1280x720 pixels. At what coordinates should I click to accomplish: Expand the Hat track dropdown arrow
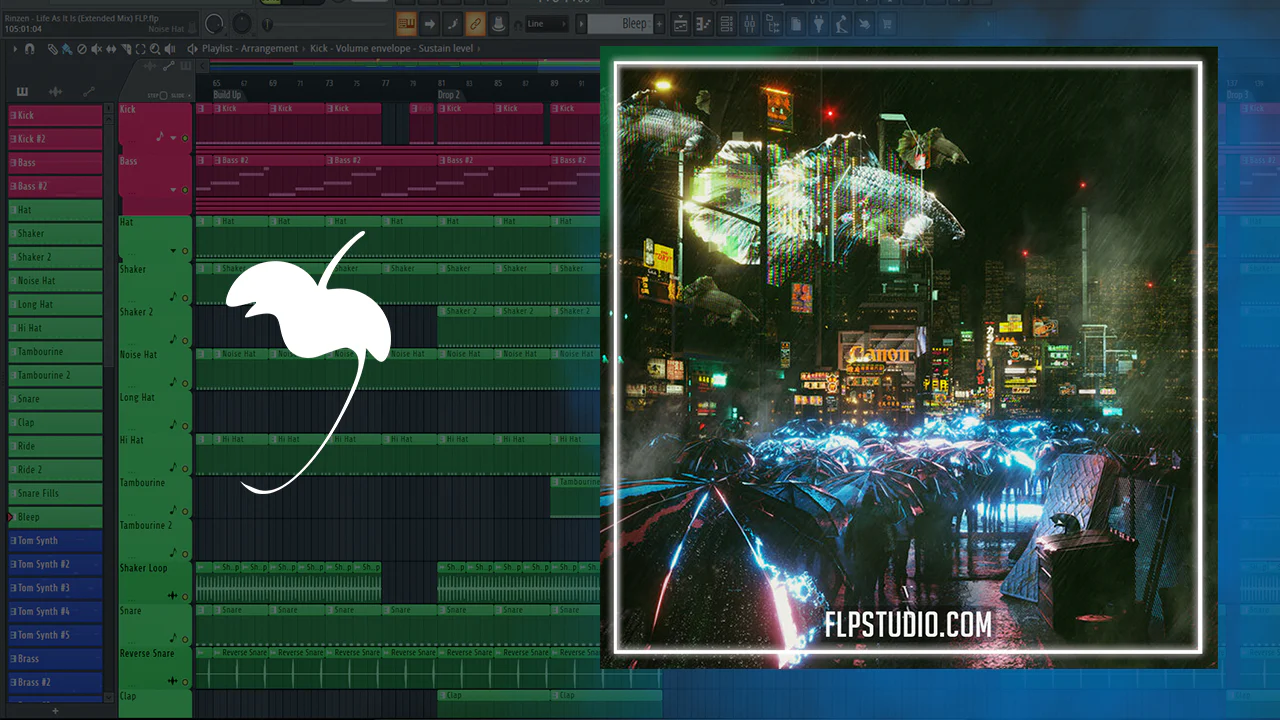[x=173, y=251]
